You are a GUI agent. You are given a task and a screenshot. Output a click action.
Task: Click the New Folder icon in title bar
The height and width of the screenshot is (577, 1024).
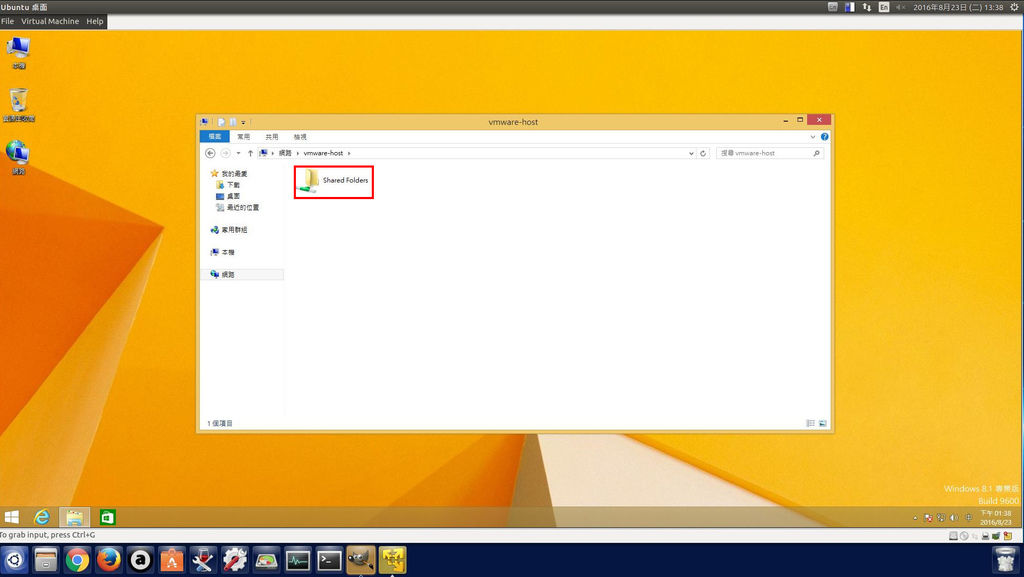[232, 122]
